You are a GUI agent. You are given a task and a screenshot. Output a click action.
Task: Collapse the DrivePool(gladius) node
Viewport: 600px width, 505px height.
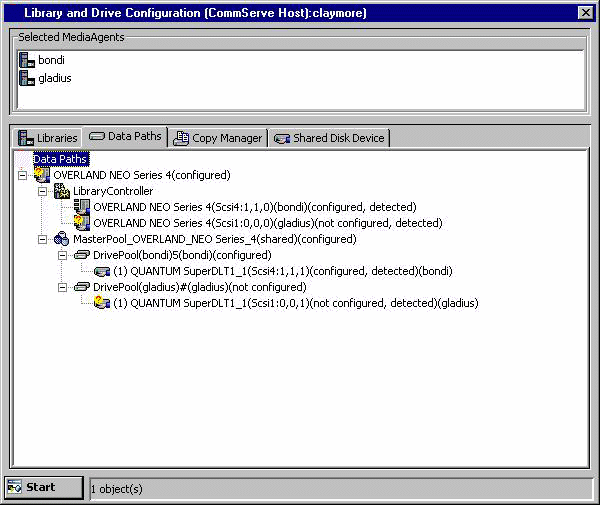click(x=63, y=287)
